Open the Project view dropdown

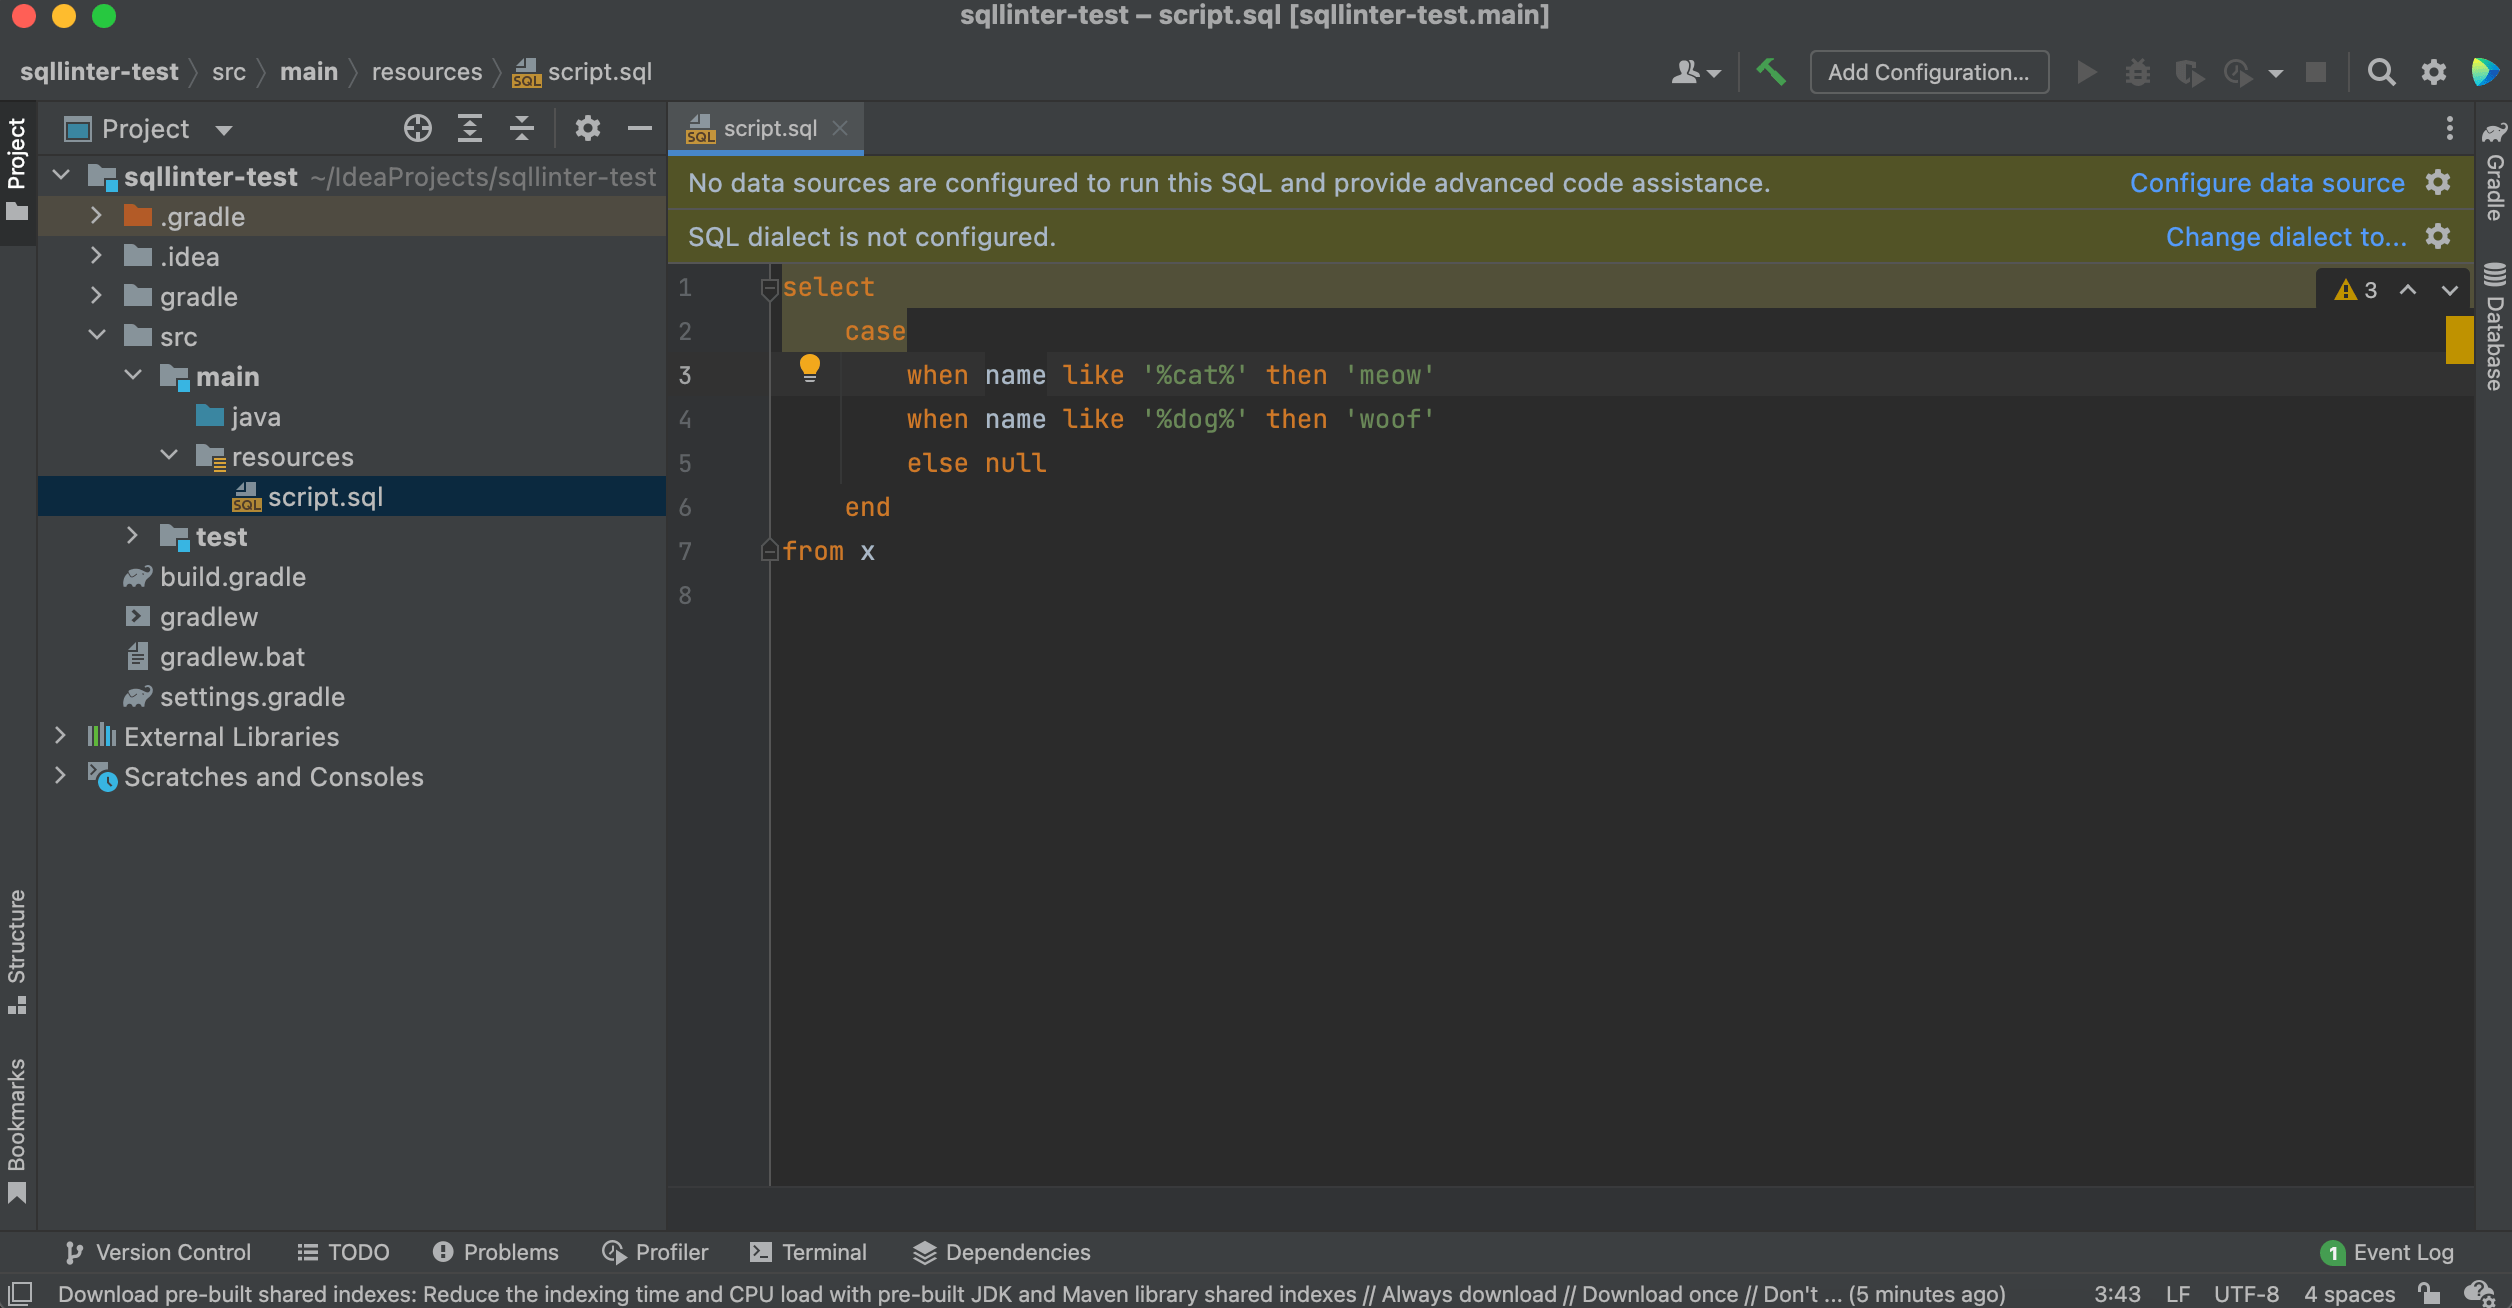[x=224, y=130]
